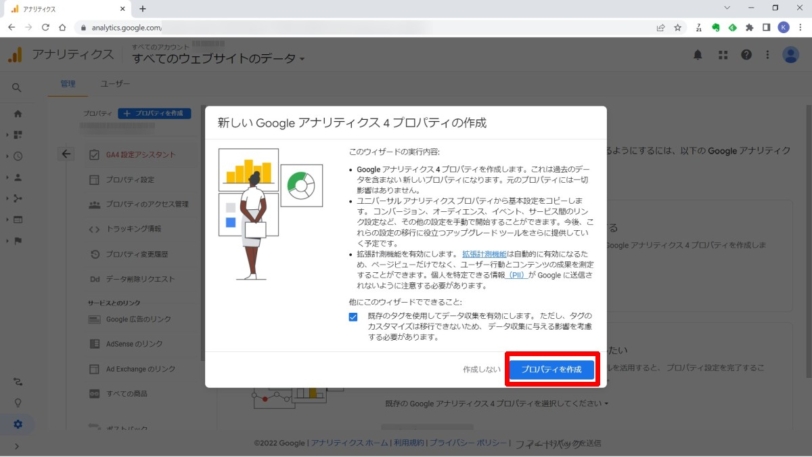Expand Customization section with its small arrow
The image size is (812, 457).
pos(7,135)
